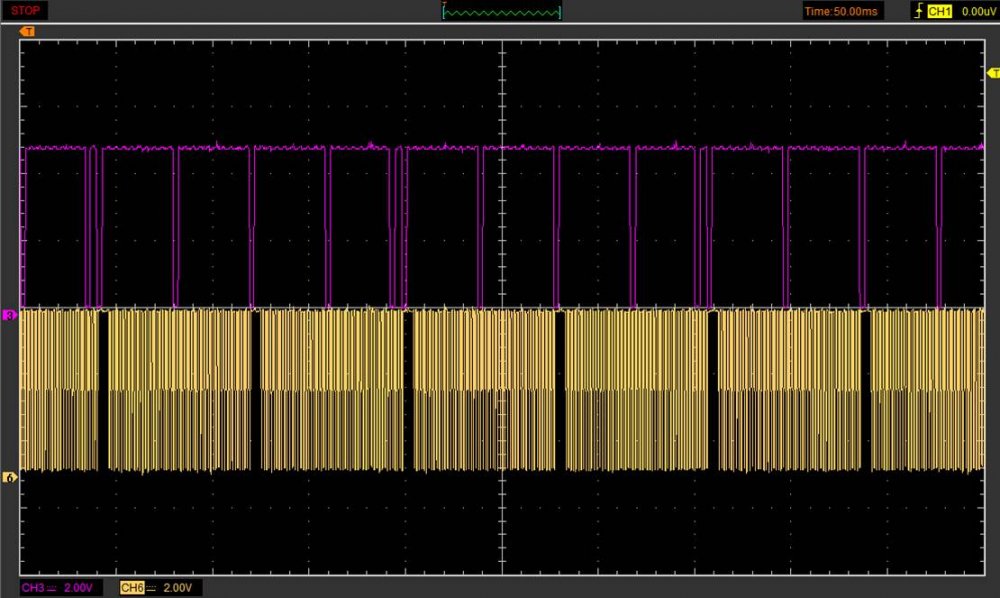This screenshot has height=598, width=1000.
Task: Select the highlighted CH6 channel label
Action: [x=131, y=587]
